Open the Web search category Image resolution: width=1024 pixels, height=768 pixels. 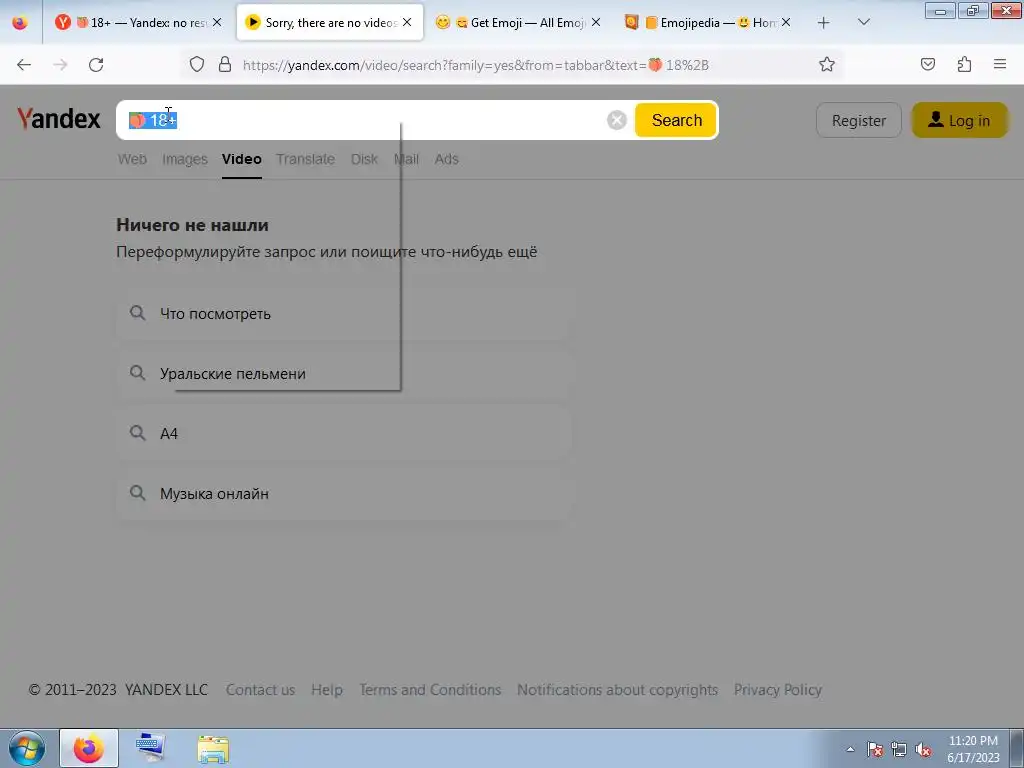tap(132, 159)
